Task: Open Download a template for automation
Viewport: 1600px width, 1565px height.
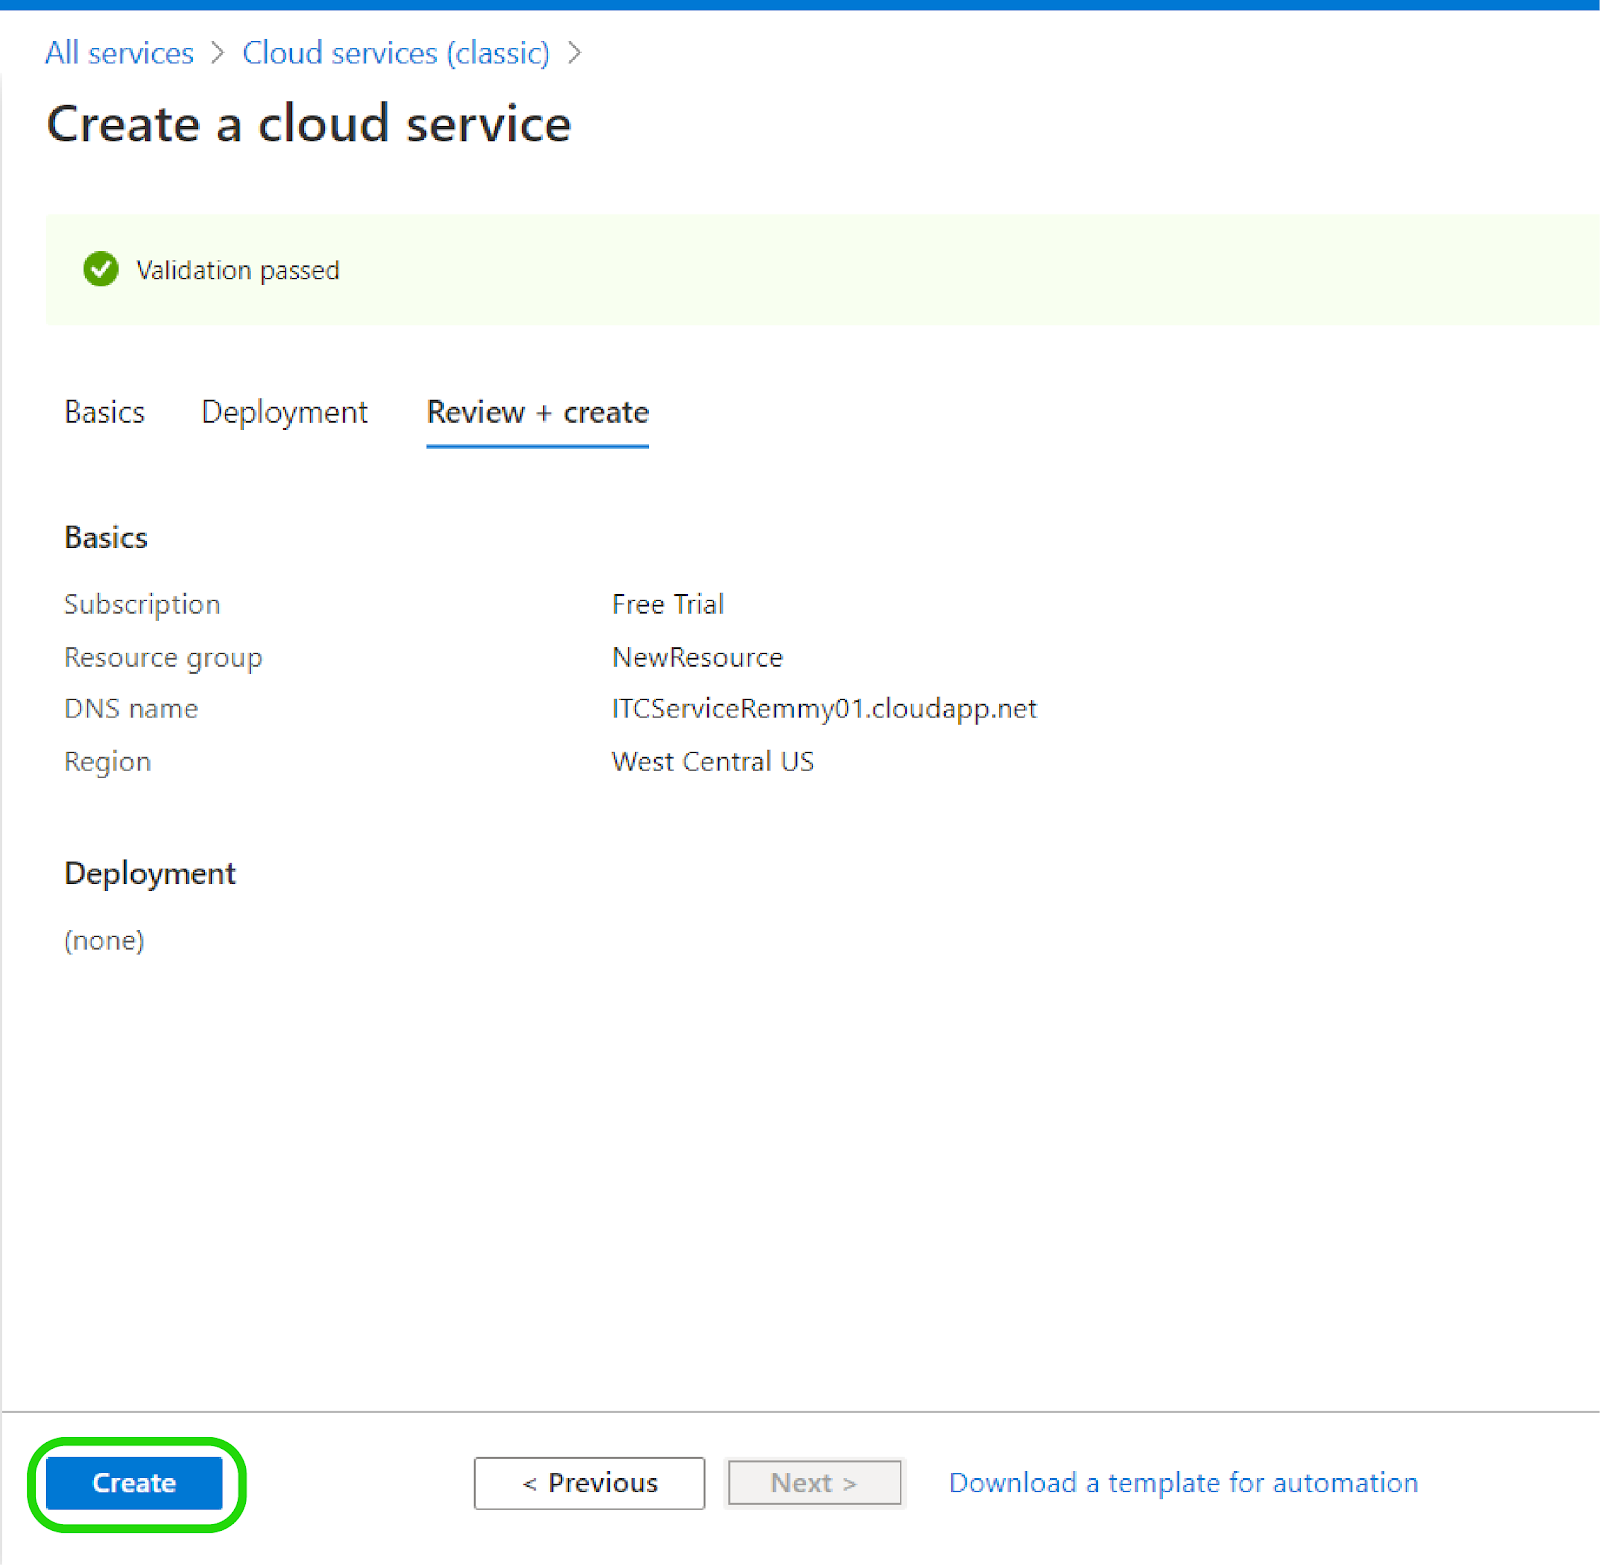Action: pos(1182,1483)
